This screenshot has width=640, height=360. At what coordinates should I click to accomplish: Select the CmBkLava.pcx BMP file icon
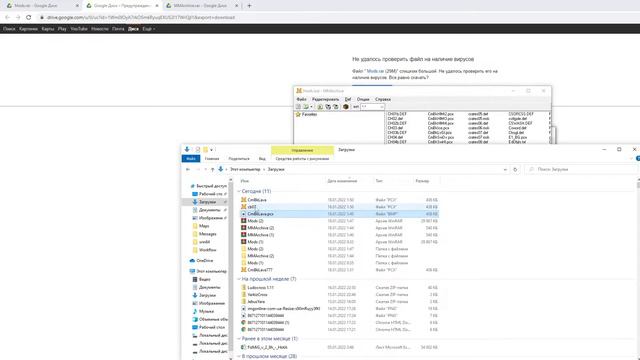click(244, 213)
